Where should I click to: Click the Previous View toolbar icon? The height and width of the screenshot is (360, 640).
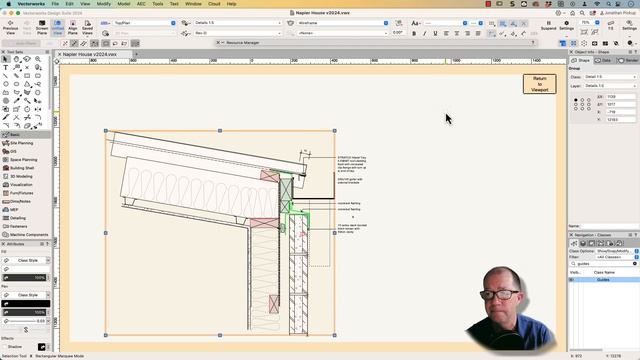10,27
